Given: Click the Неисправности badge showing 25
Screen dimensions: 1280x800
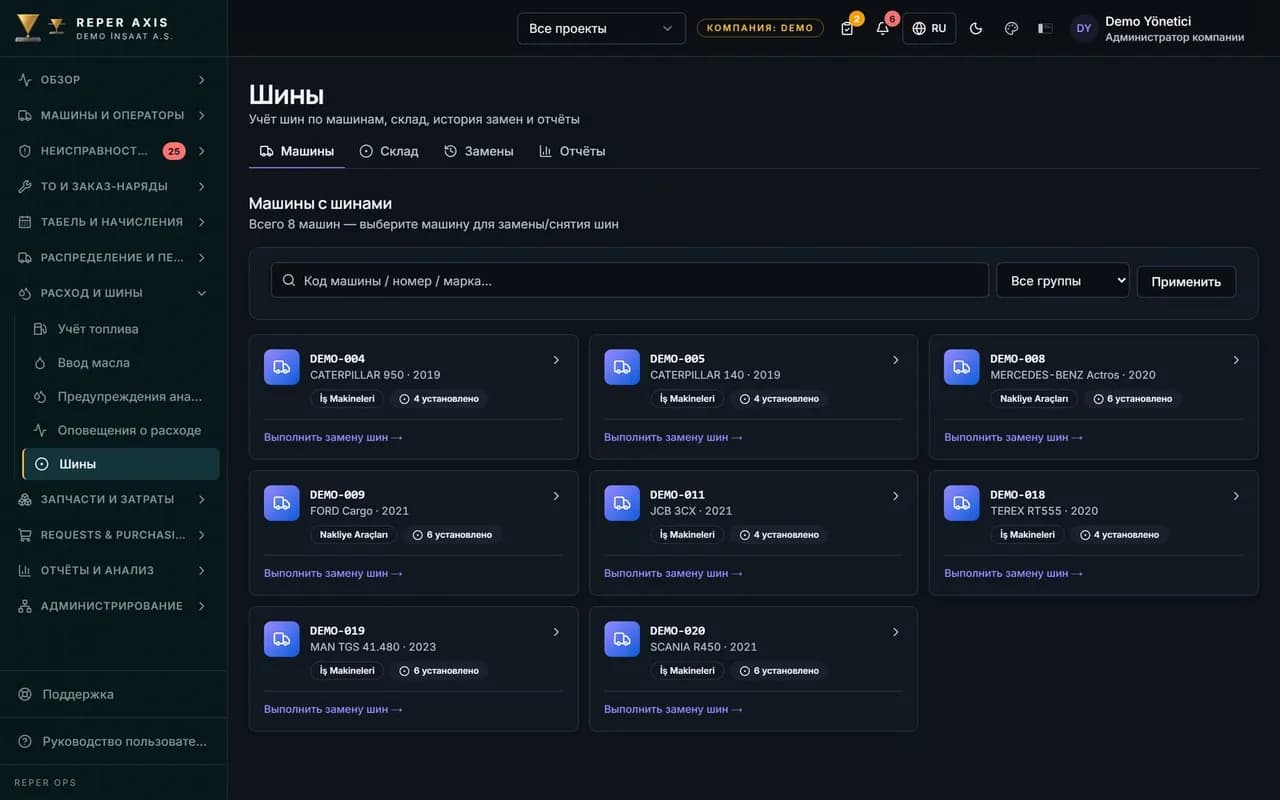Looking at the screenshot, I should 174,151.
